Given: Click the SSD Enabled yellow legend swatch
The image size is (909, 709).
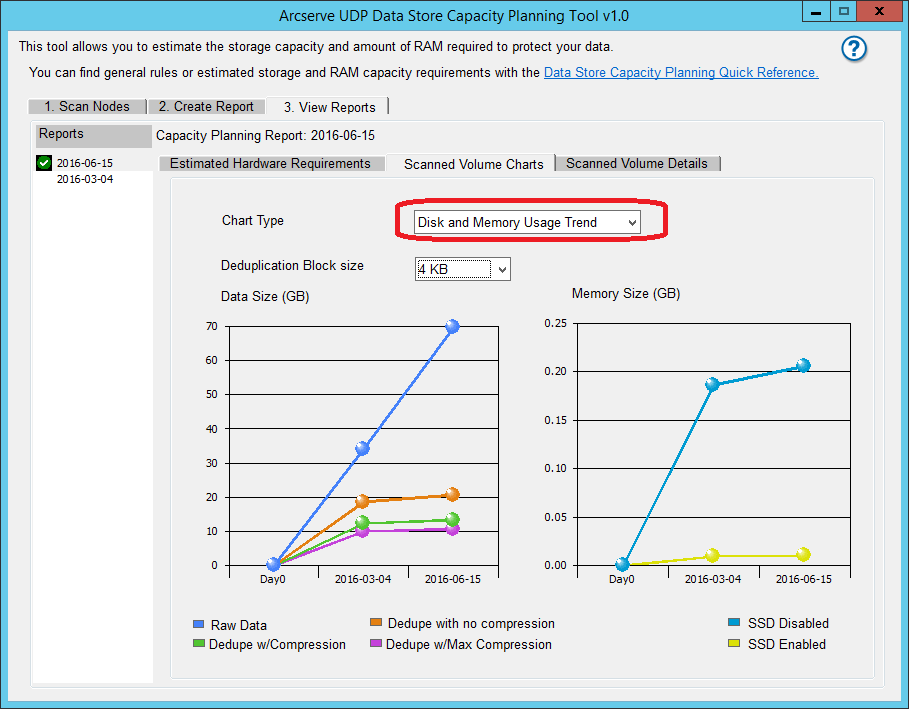Looking at the screenshot, I should coord(734,643).
